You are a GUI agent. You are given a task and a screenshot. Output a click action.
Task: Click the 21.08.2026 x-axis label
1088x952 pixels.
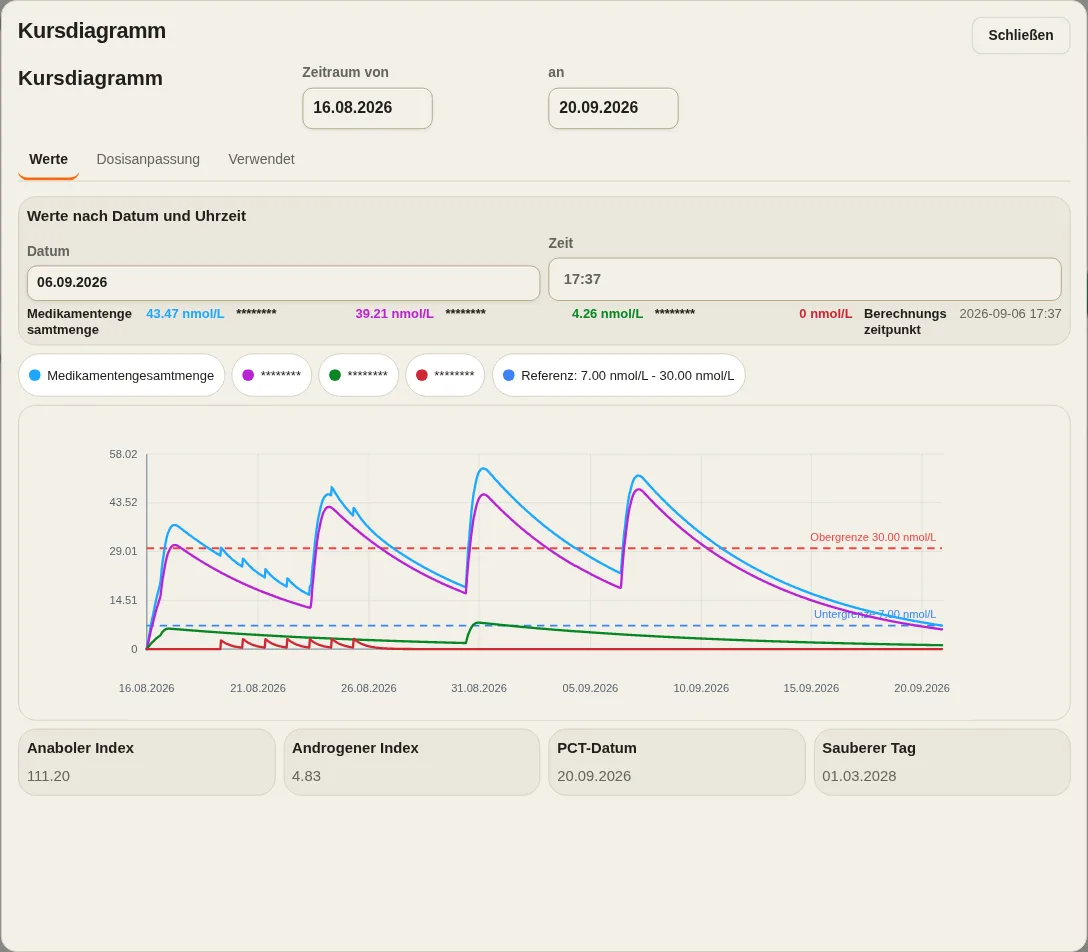(x=257, y=688)
